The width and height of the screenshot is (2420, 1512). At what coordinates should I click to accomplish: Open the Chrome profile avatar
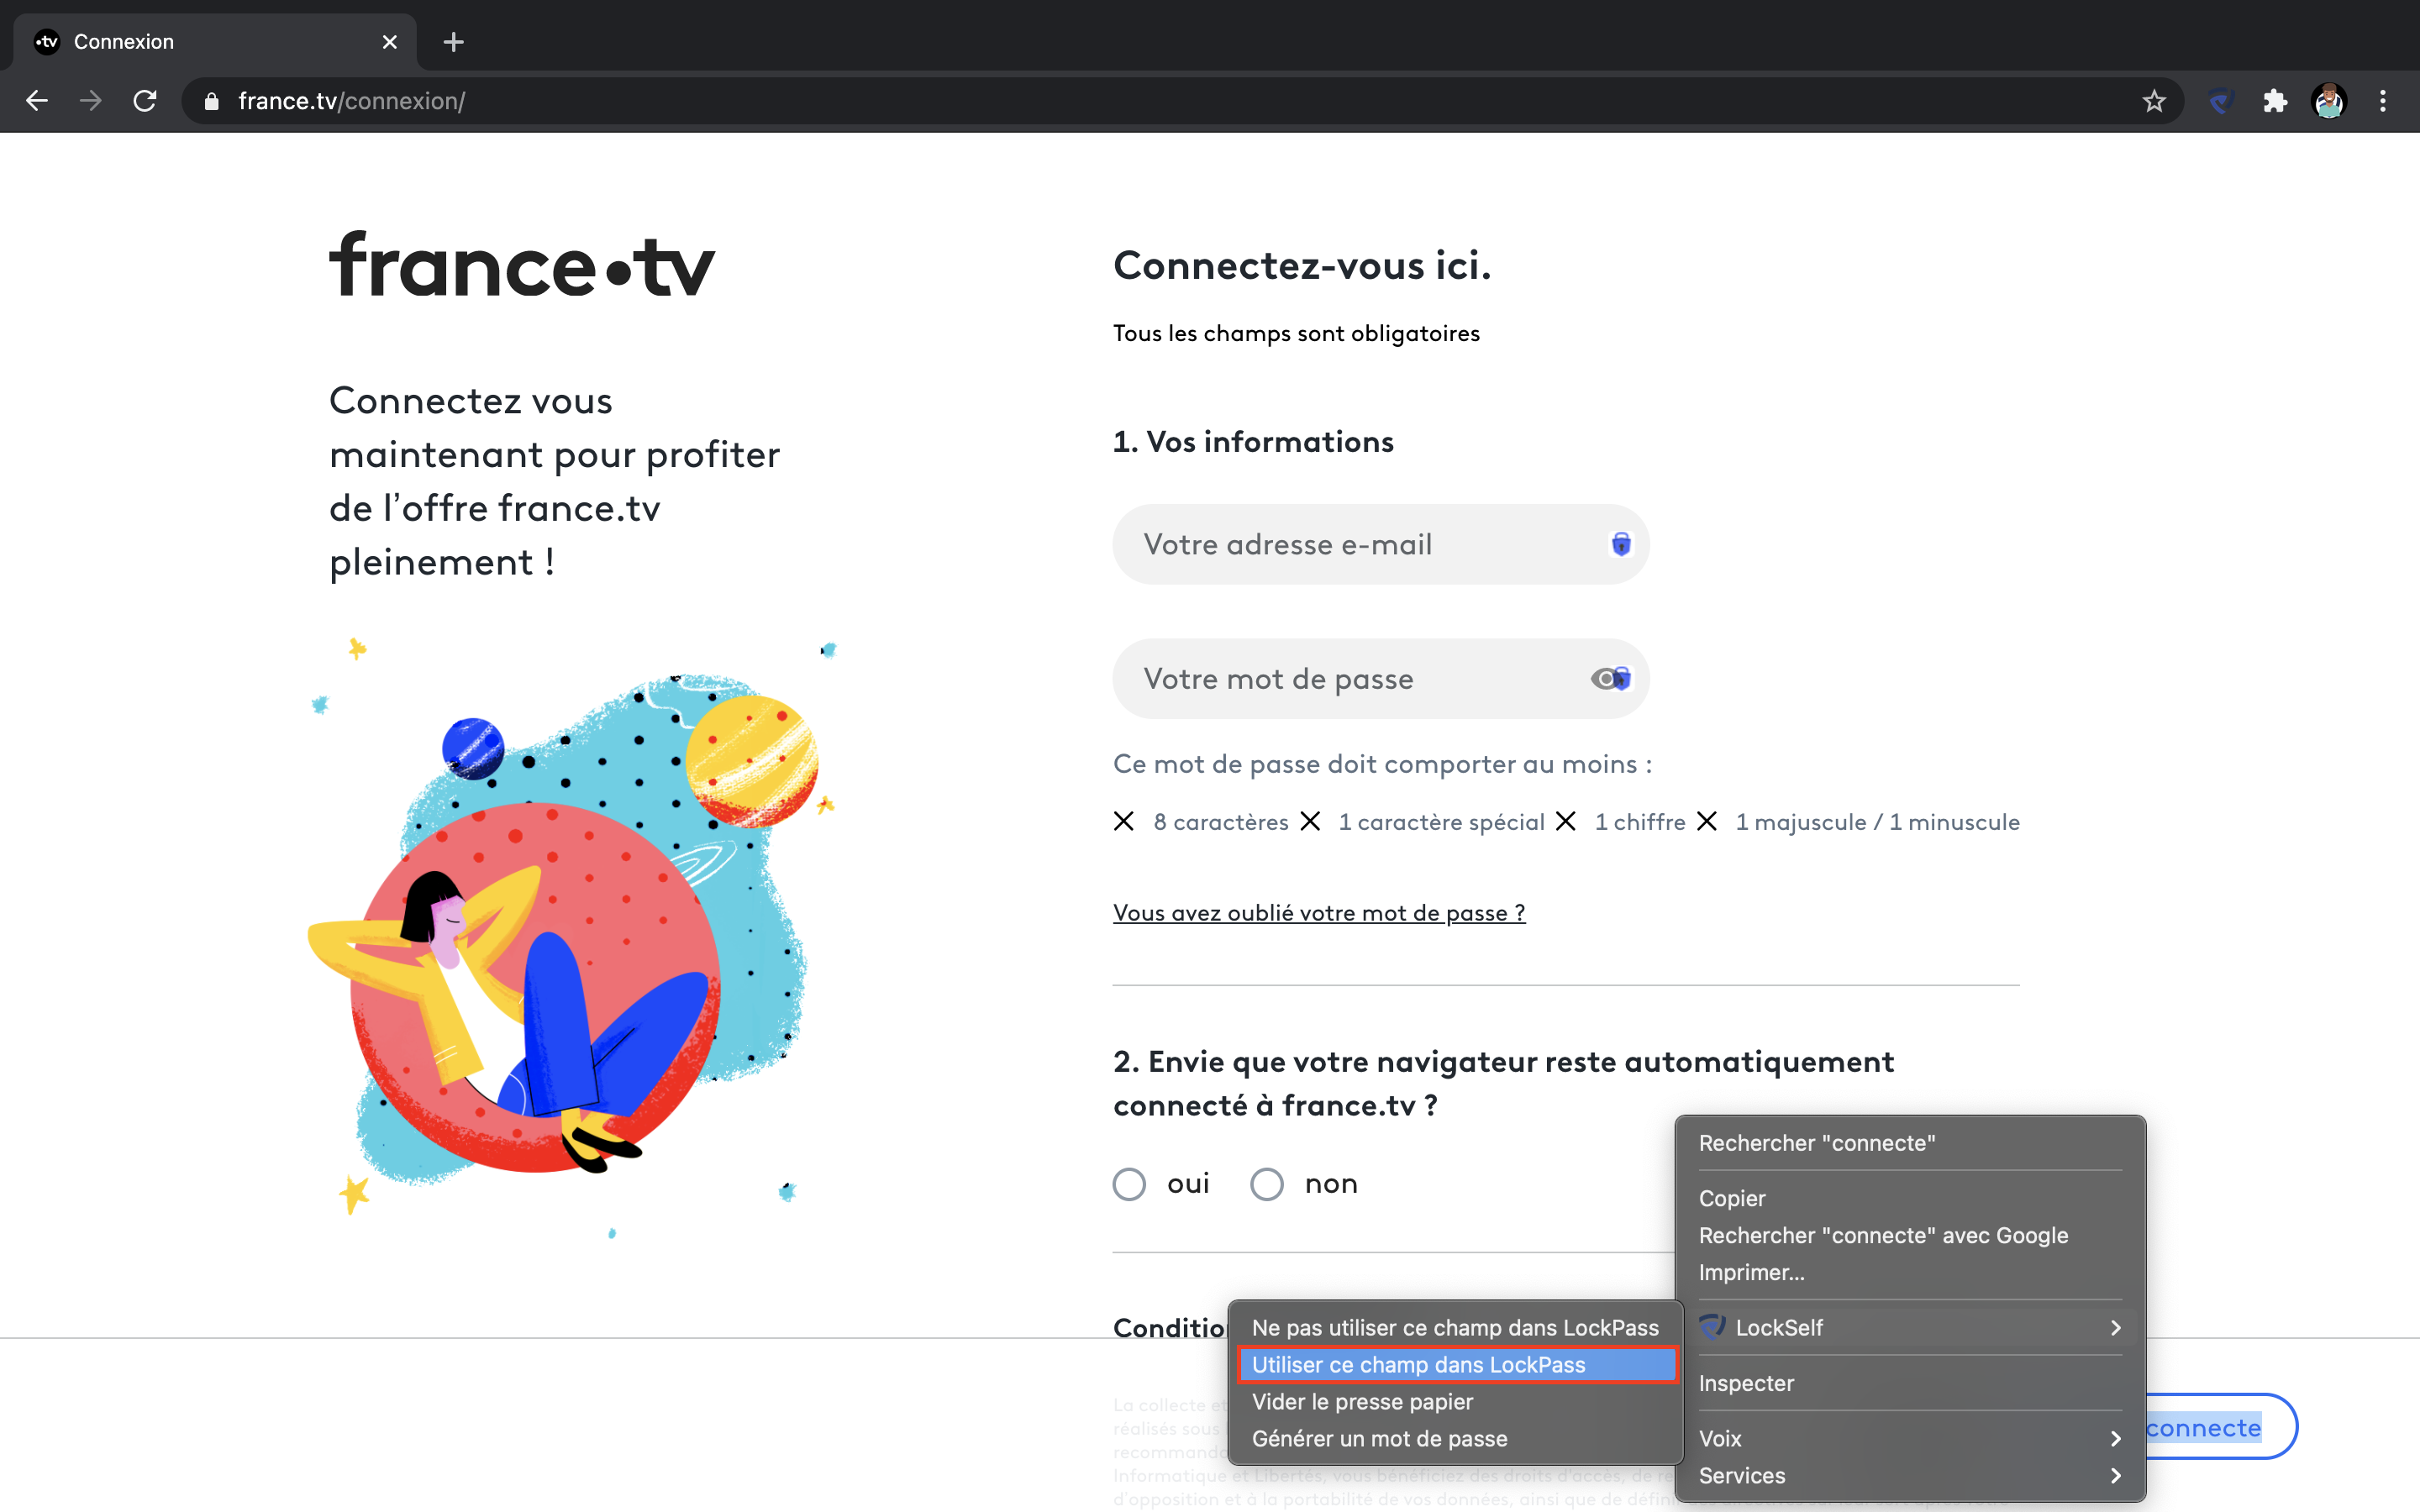2329,101
